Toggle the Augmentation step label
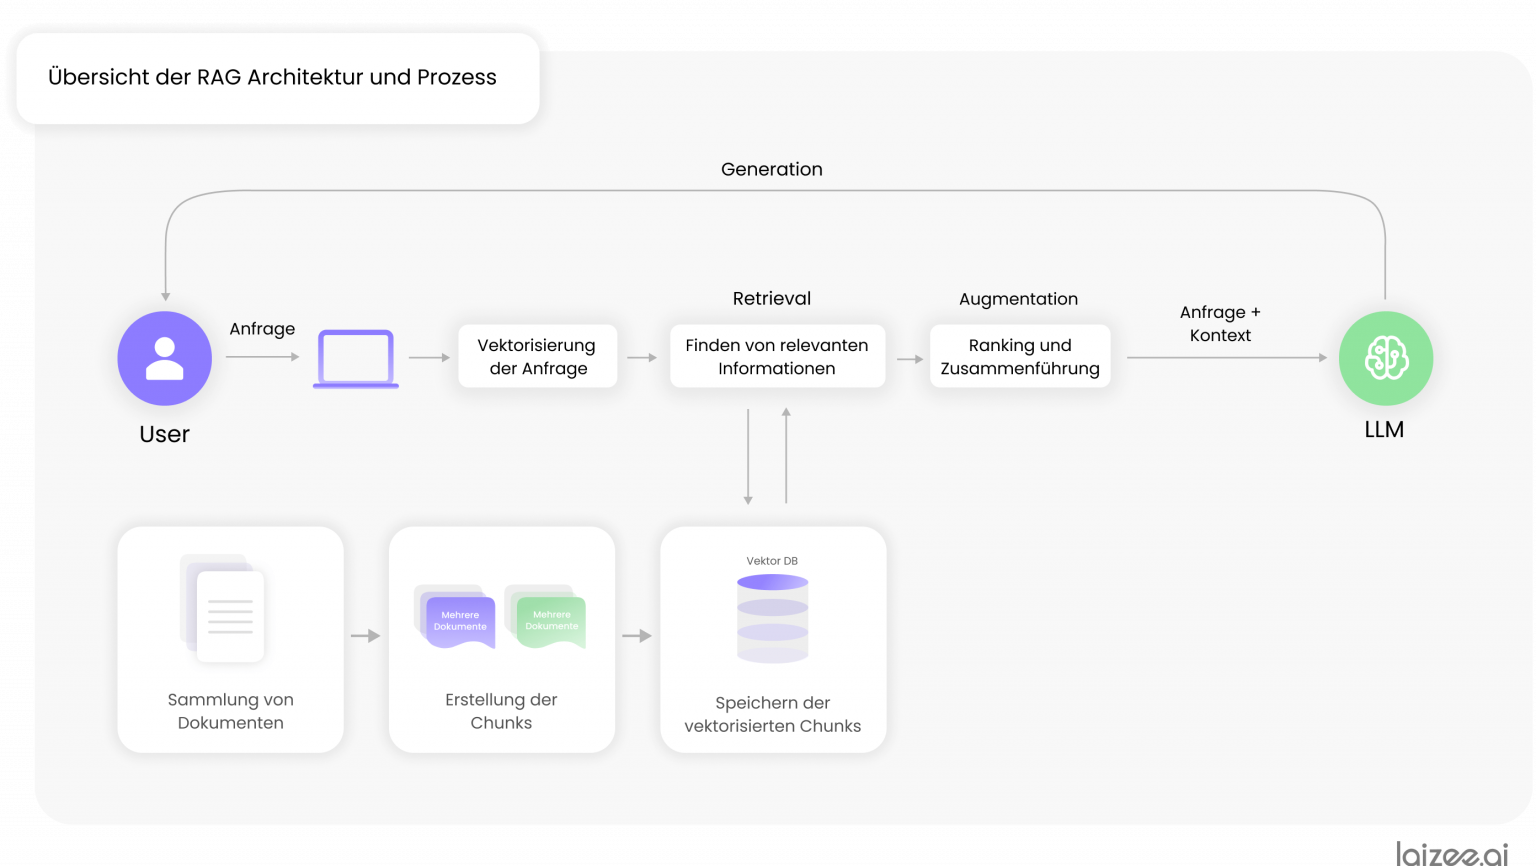This screenshot has height=866, width=1536. click(x=1019, y=299)
